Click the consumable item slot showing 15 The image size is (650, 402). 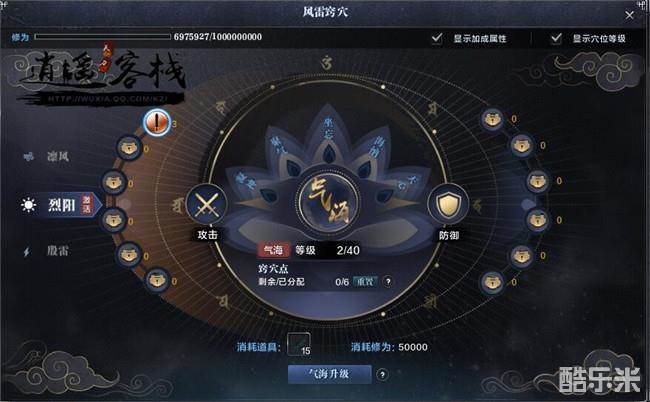click(299, 344)
